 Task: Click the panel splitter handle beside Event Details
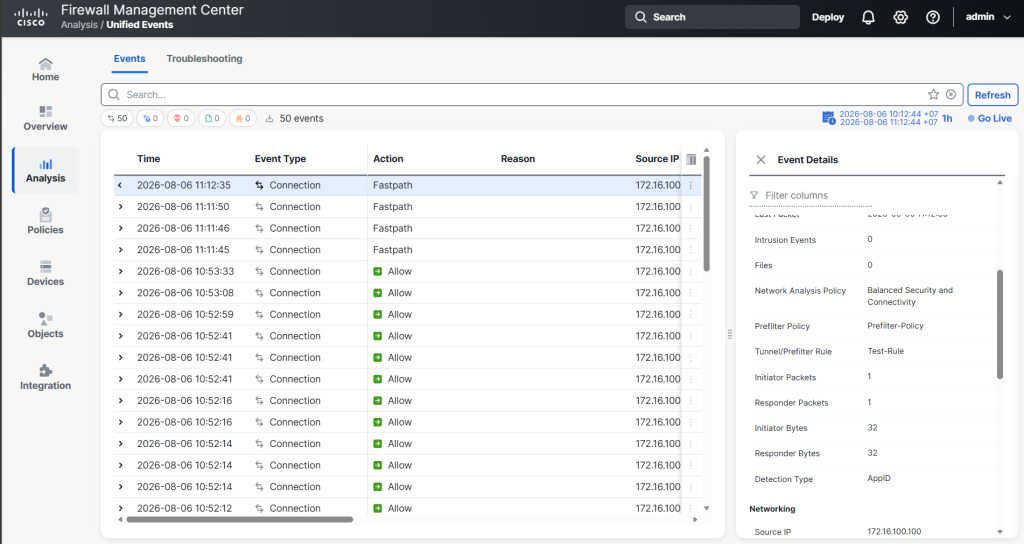[729, 334]
